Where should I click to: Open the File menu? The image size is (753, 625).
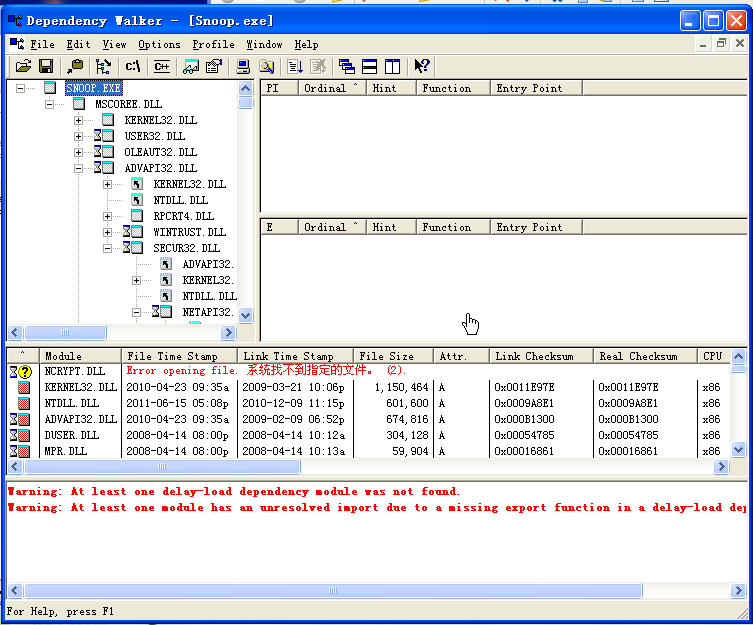[42, 44]
